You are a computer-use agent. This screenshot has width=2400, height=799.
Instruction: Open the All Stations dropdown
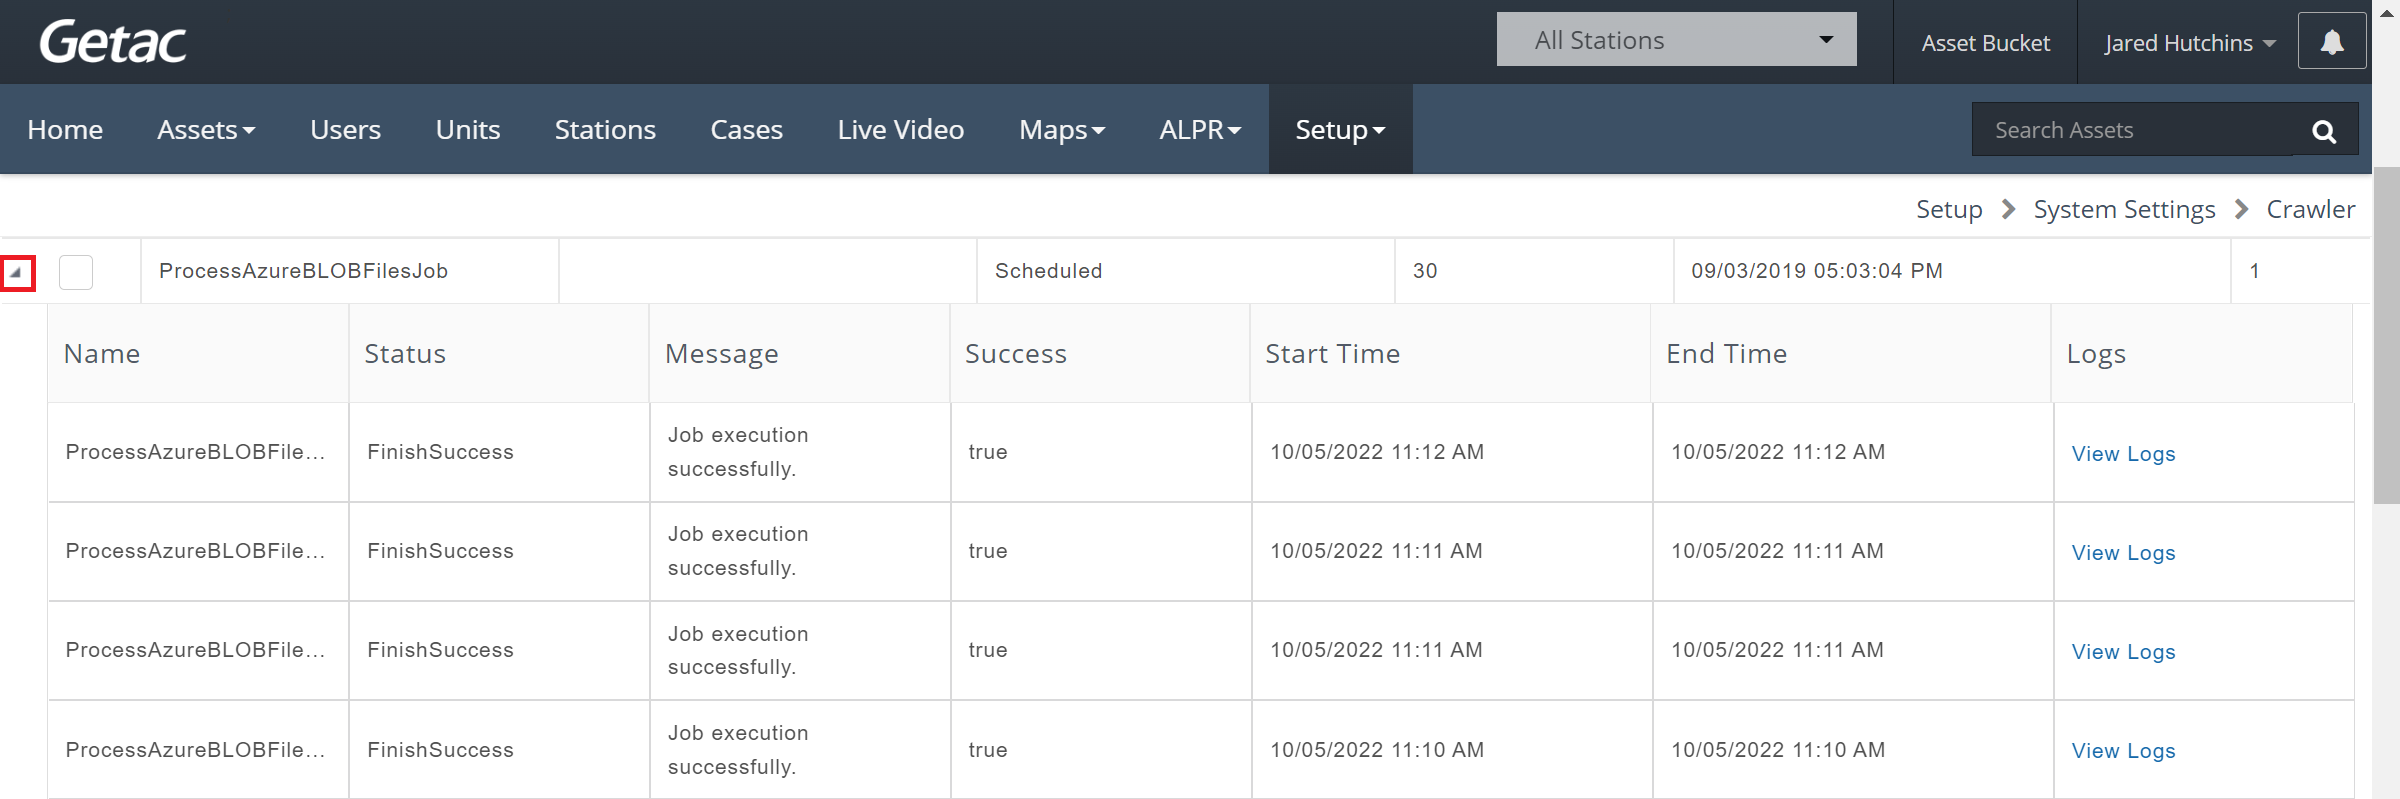pyautogui.click(x=1676, y=40)
